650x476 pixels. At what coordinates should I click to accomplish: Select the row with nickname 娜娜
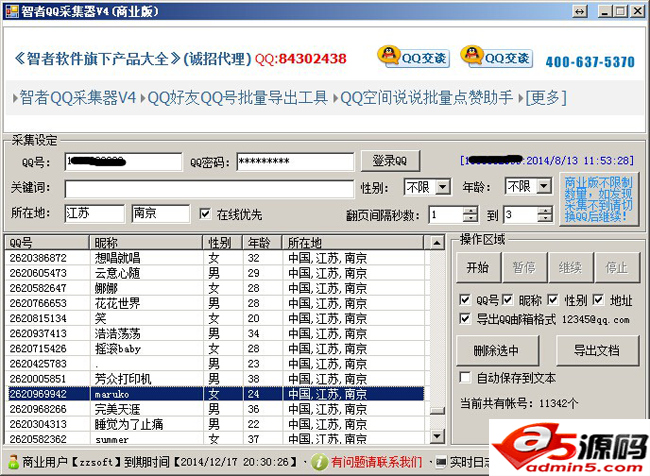[x=215, y=288]
